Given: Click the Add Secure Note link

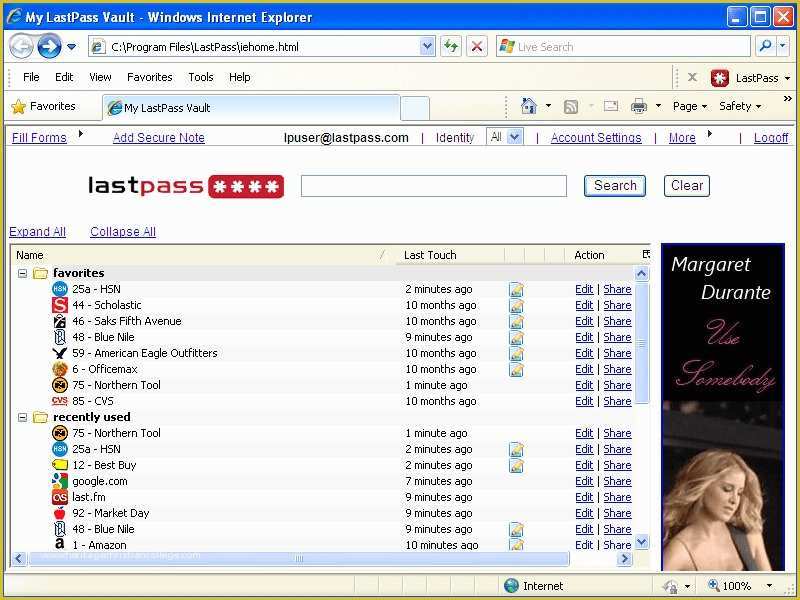Looking at the screenshot, I should coord(159,138).
